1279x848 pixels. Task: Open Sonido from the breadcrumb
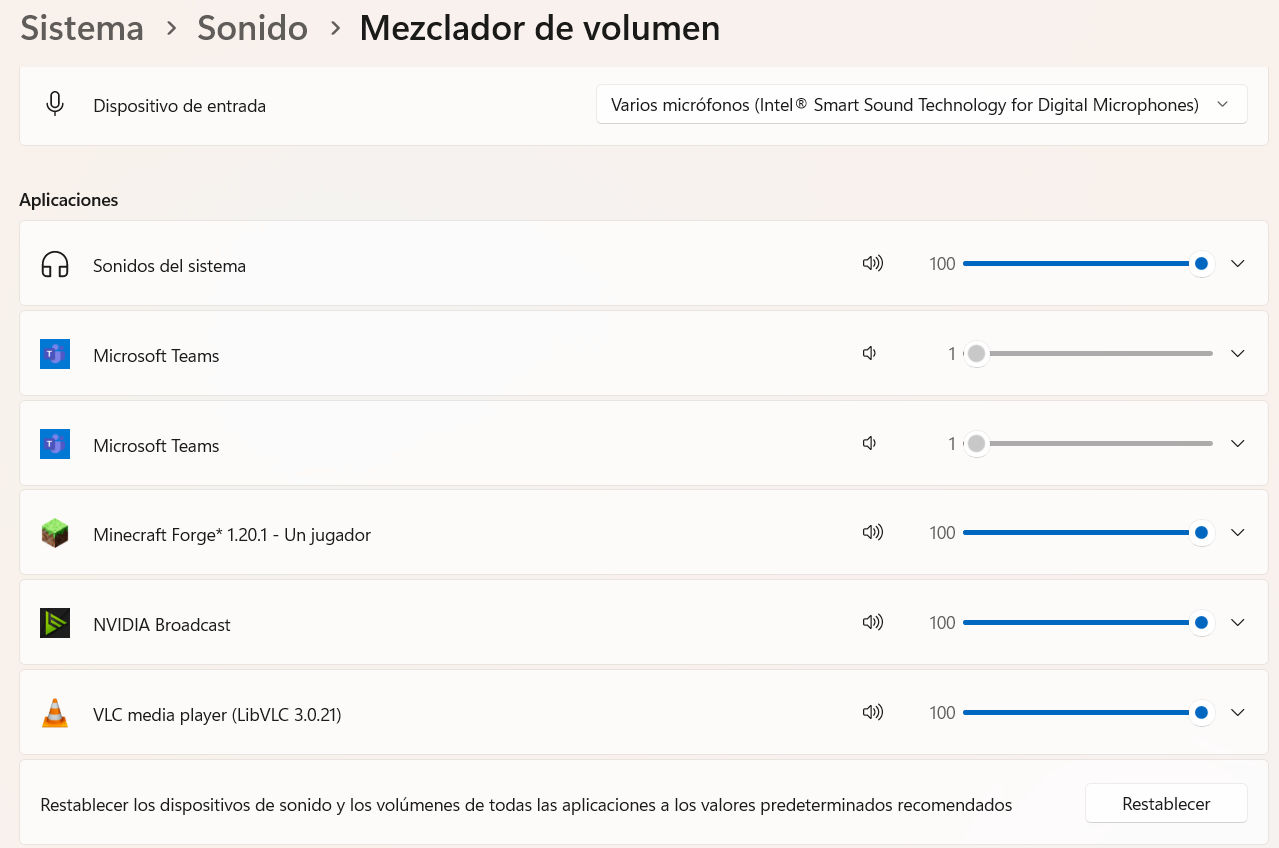[252, 28]
